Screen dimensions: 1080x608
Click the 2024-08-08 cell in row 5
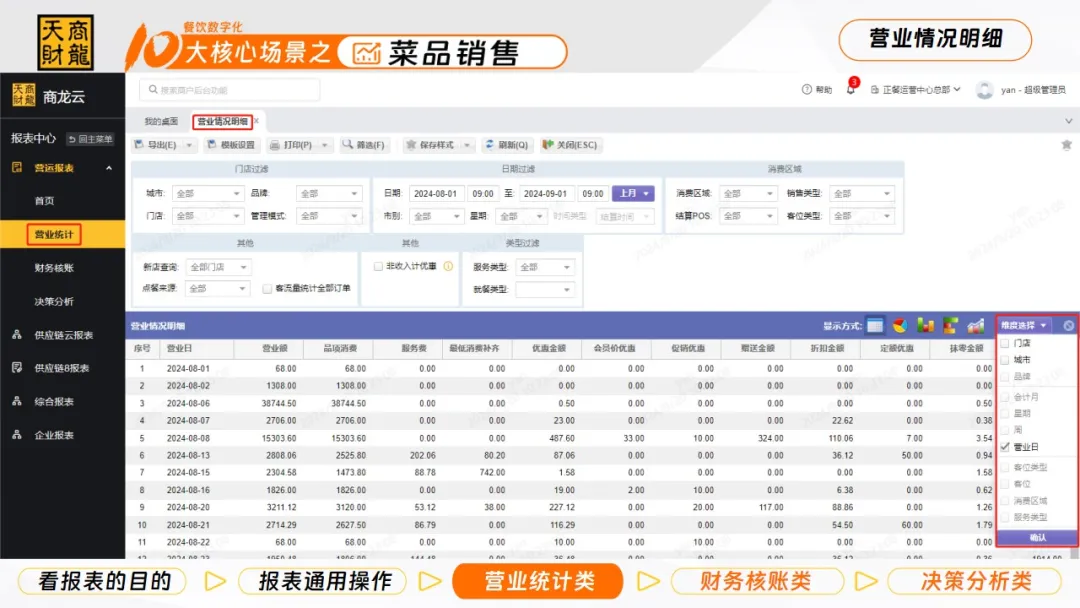188,438
